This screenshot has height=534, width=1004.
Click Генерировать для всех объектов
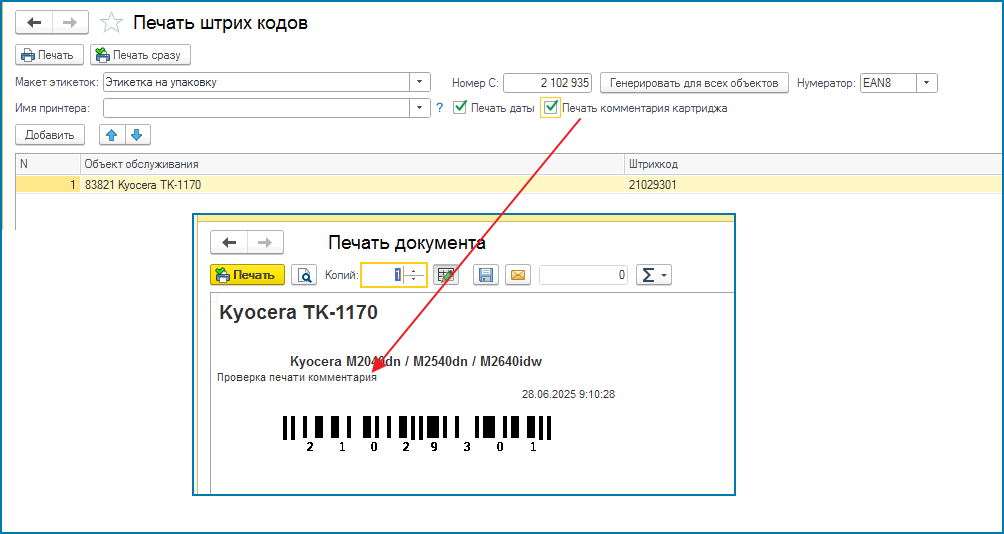[x=693, y=83]
